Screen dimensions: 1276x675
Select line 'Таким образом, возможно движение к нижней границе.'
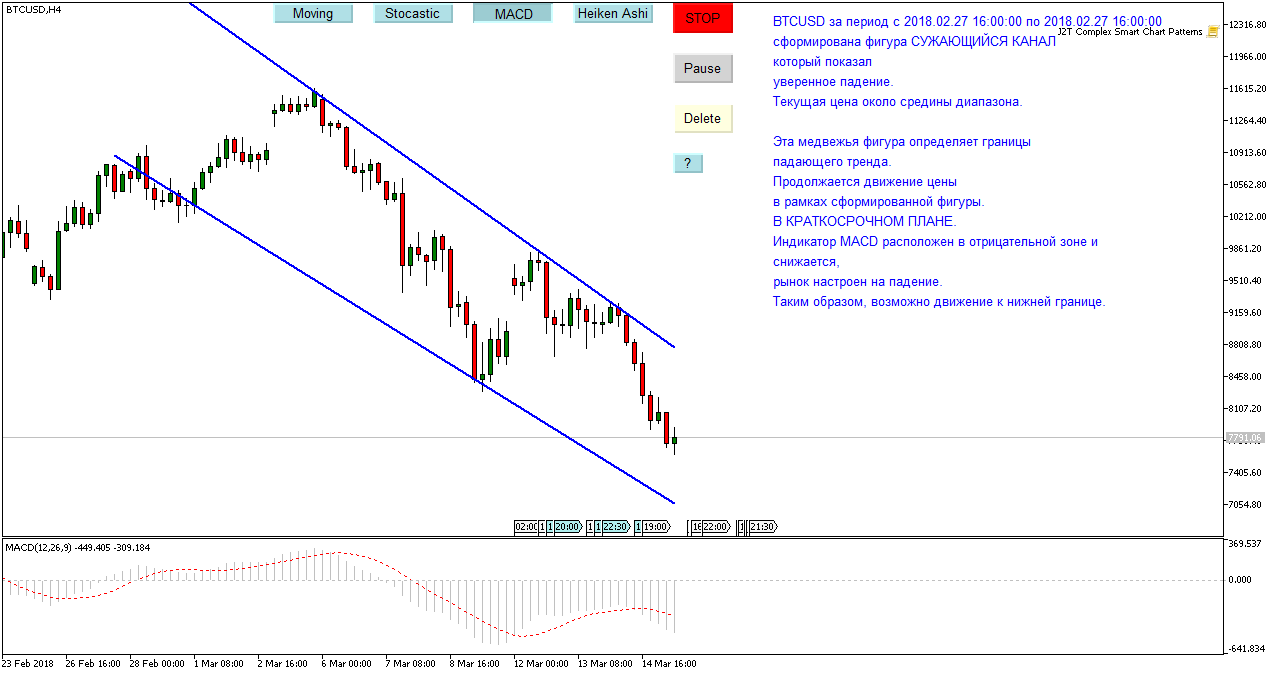click(x=939, y=302)
